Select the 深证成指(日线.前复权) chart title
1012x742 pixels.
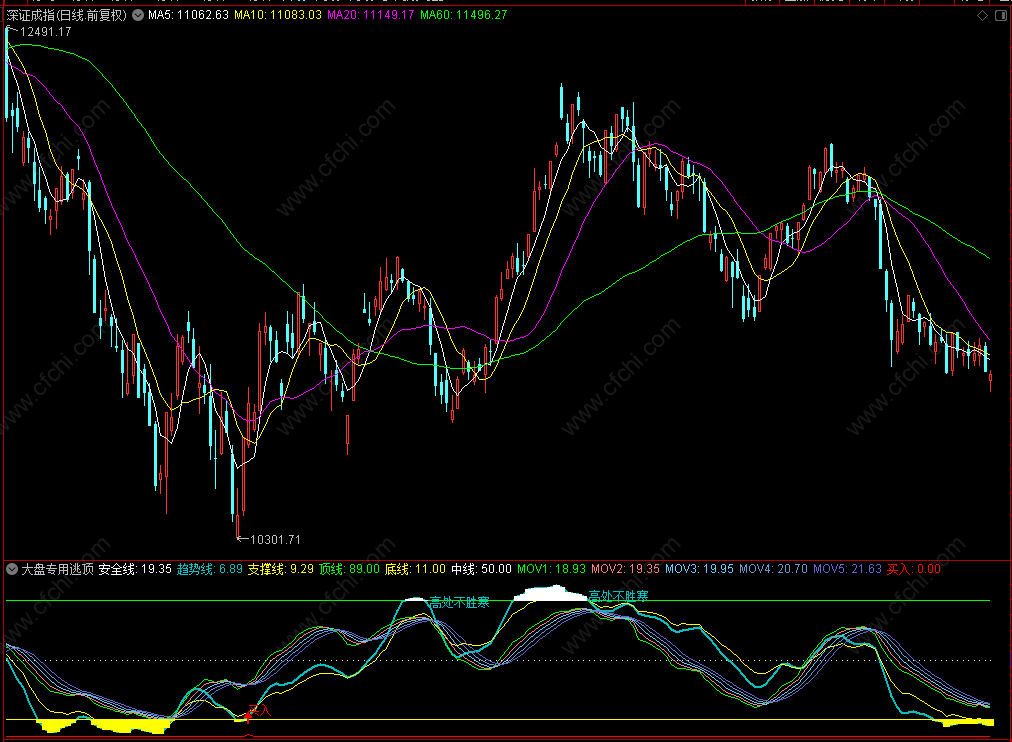click(x=66, y=15)
